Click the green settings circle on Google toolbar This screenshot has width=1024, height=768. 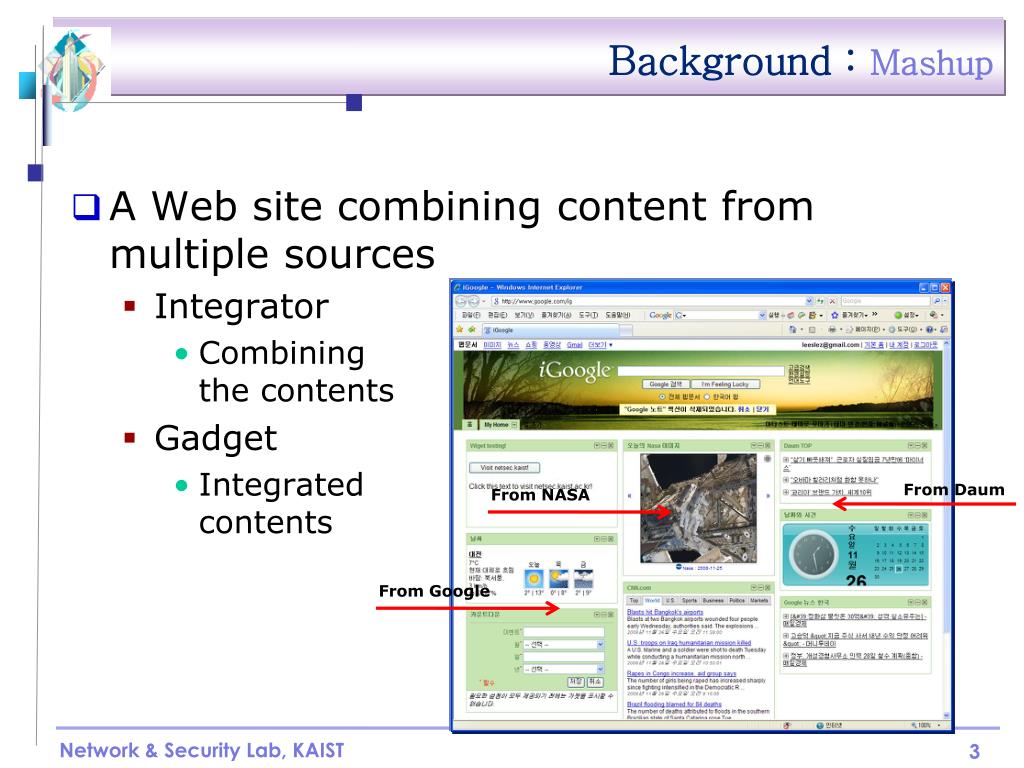click(899, 315)
